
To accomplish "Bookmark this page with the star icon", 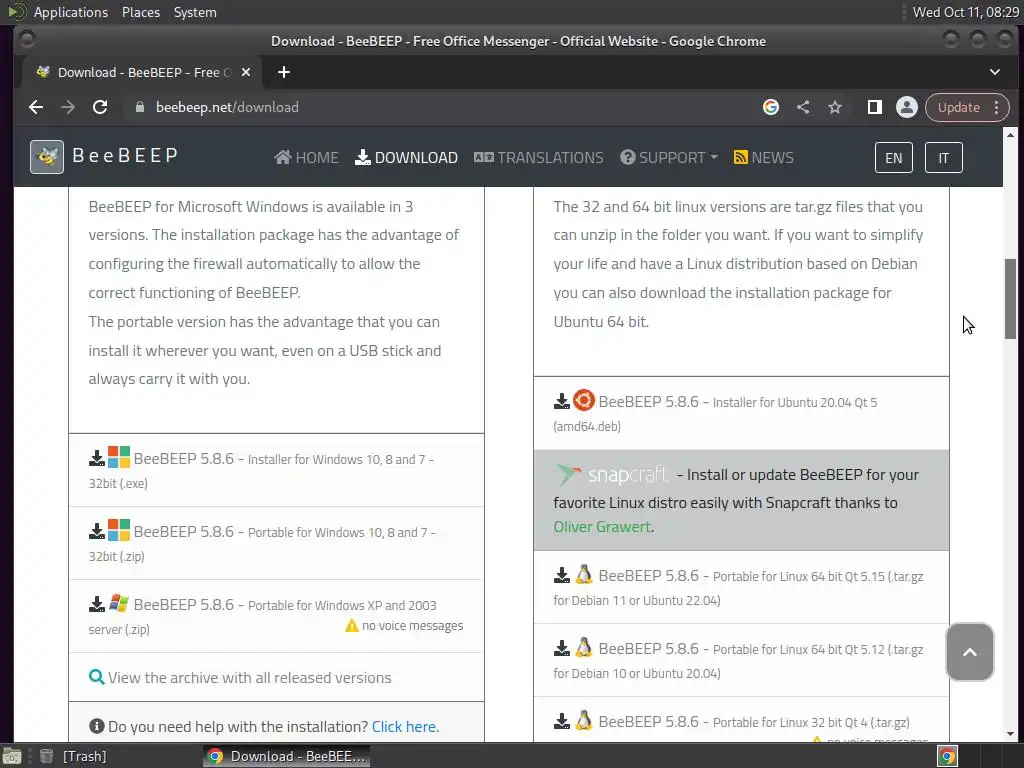I will click(835, 107).
